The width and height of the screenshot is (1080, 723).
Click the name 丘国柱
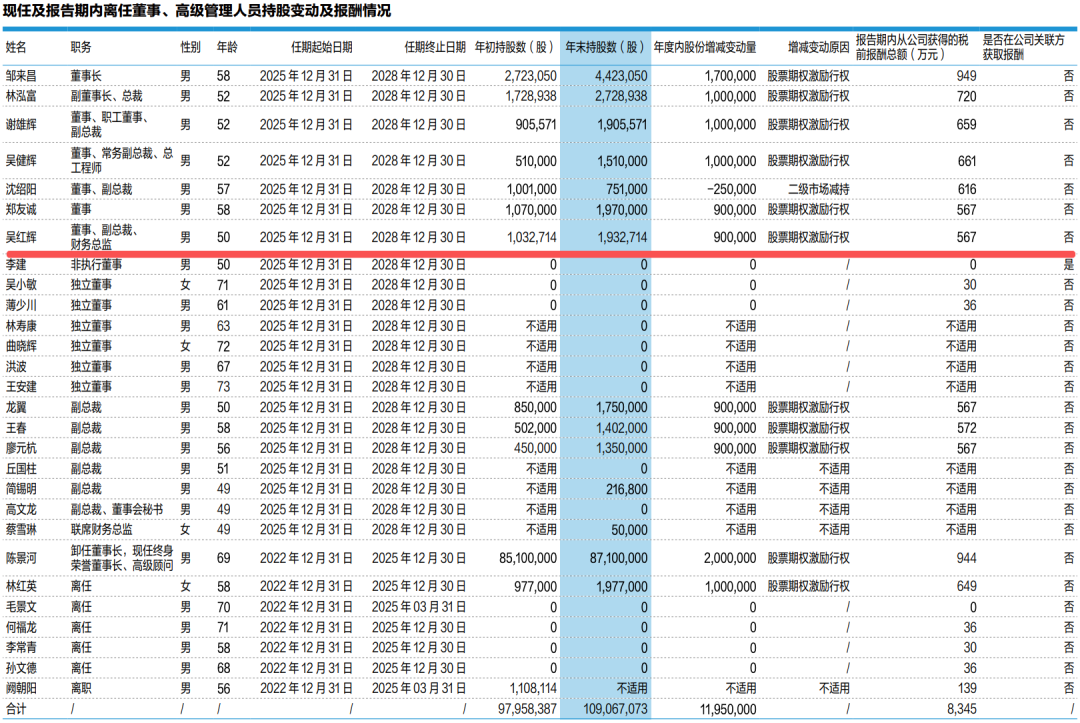[21, 469]
